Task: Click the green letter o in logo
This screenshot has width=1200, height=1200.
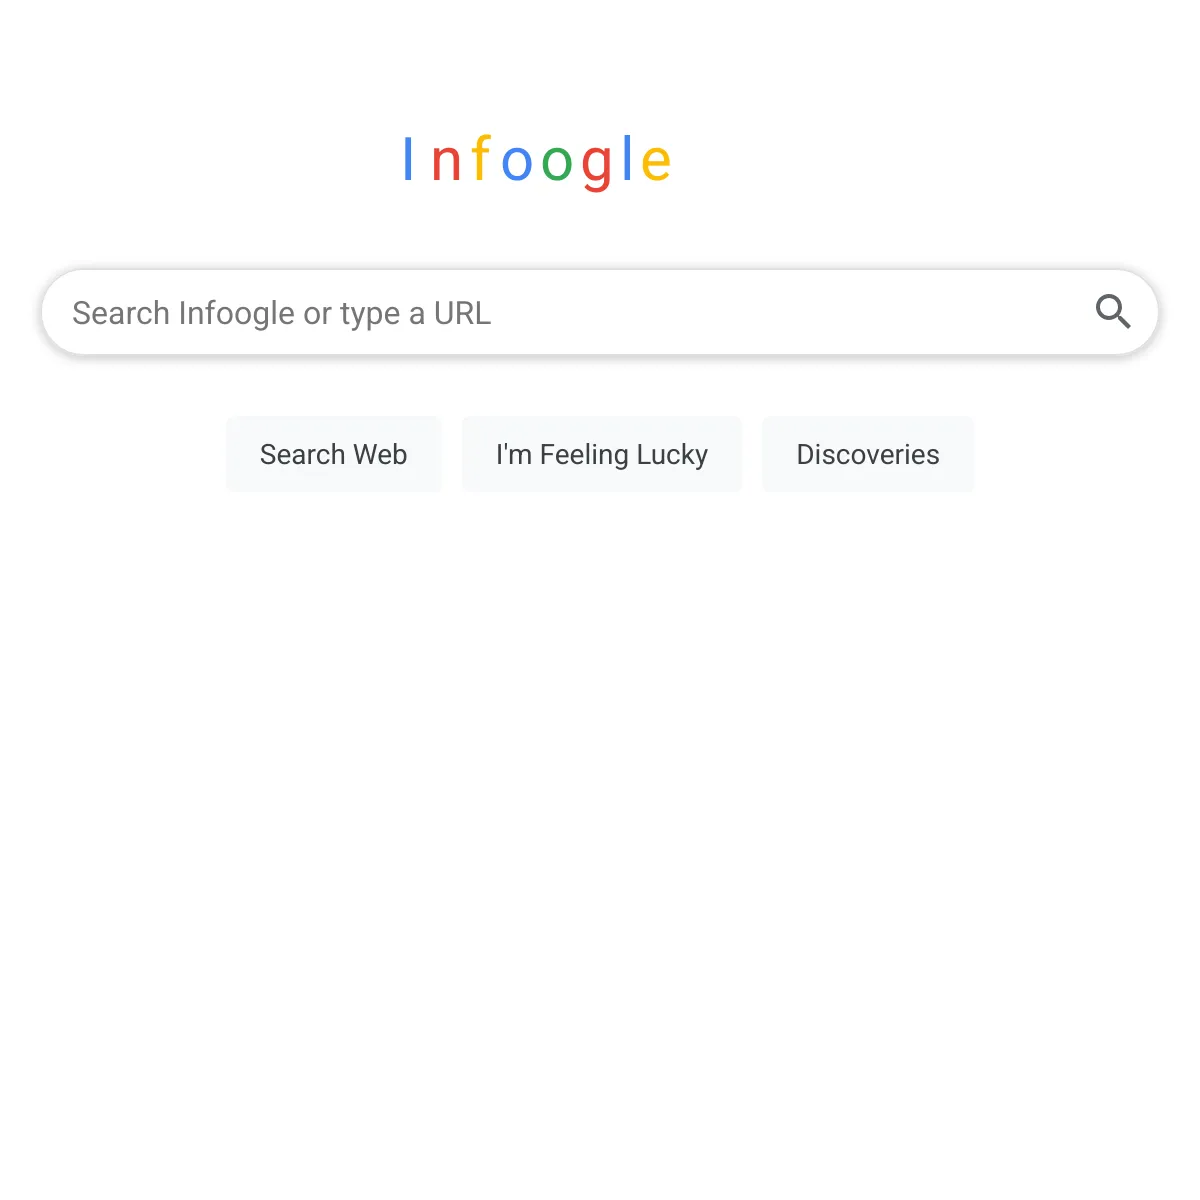Action: [x=557, y=163]
